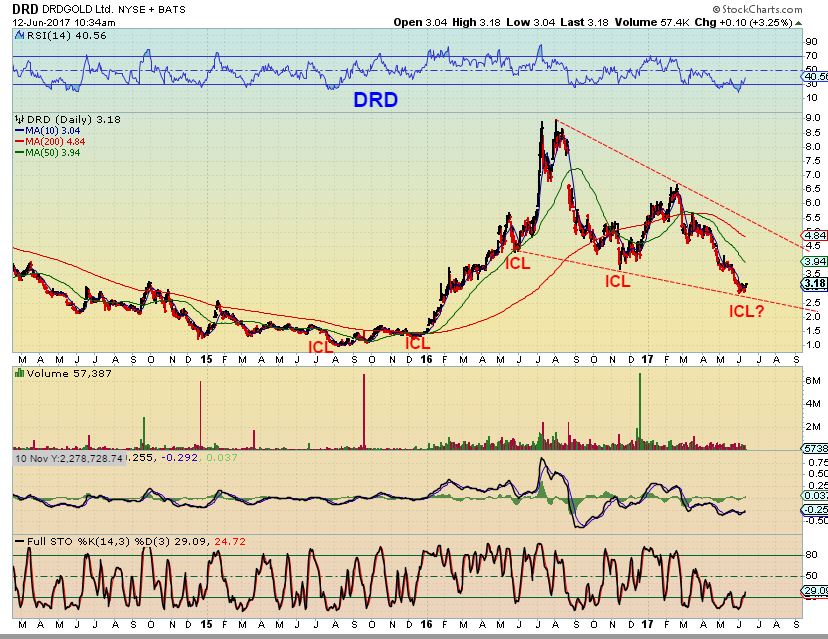828x639 pixels.
Task: Click the 12-Jun-2017 10:34am timestamp
Action: pyautogui.click(x=64, y=23)
